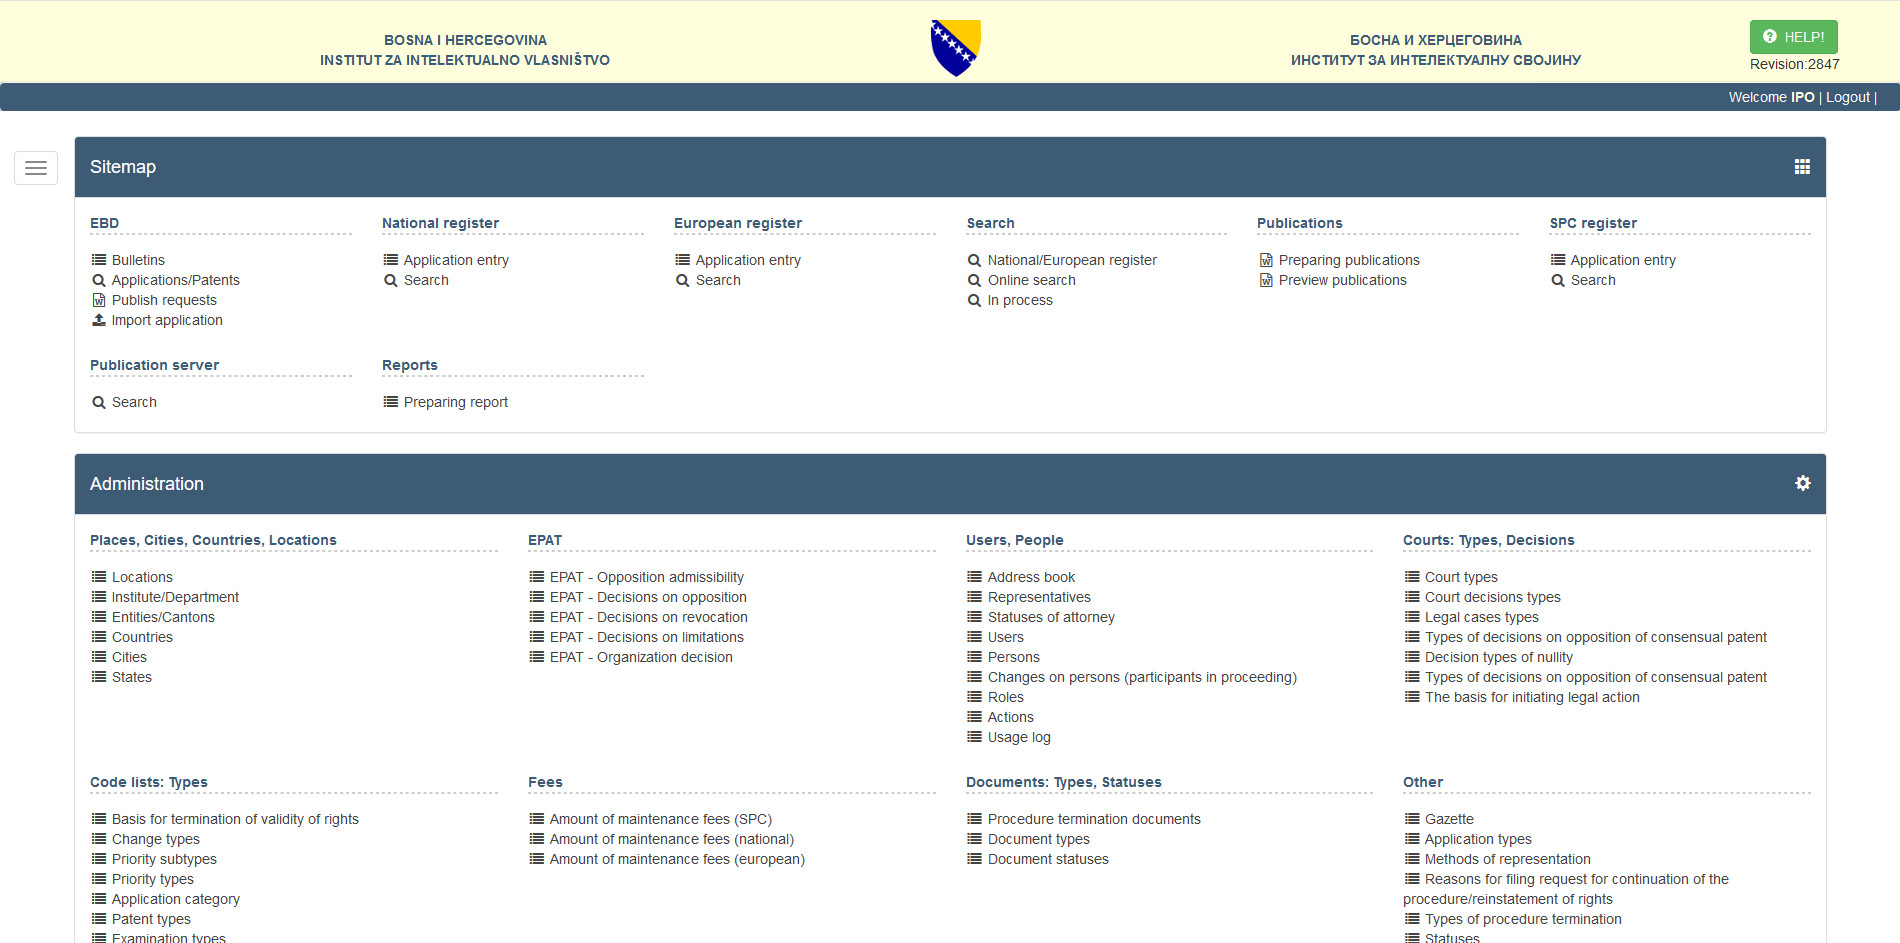Open Entities/Cantons administration page
The height and width of the screenshot is (943, 1900).
[x=163, y=617]
